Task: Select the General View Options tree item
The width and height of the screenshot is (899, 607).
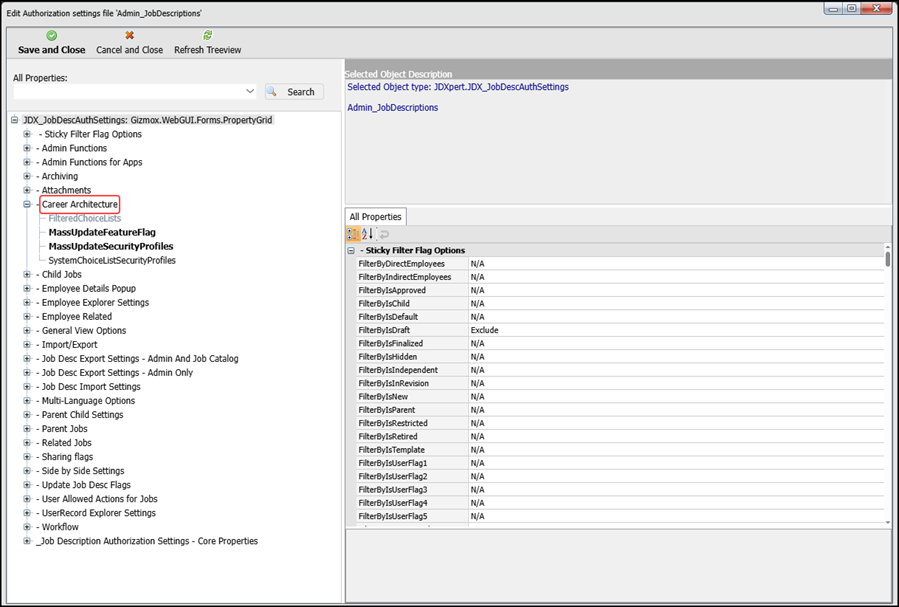Action: click(x=84, y=331)
